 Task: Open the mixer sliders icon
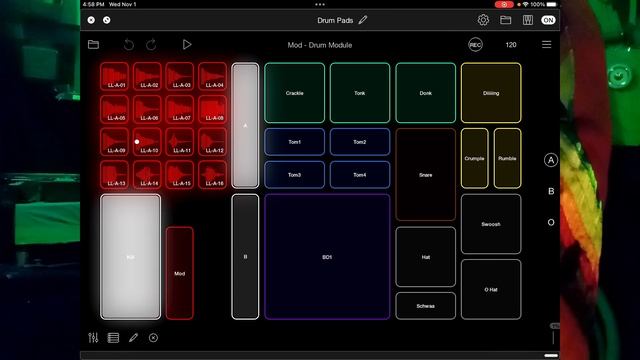pos(93,338)
